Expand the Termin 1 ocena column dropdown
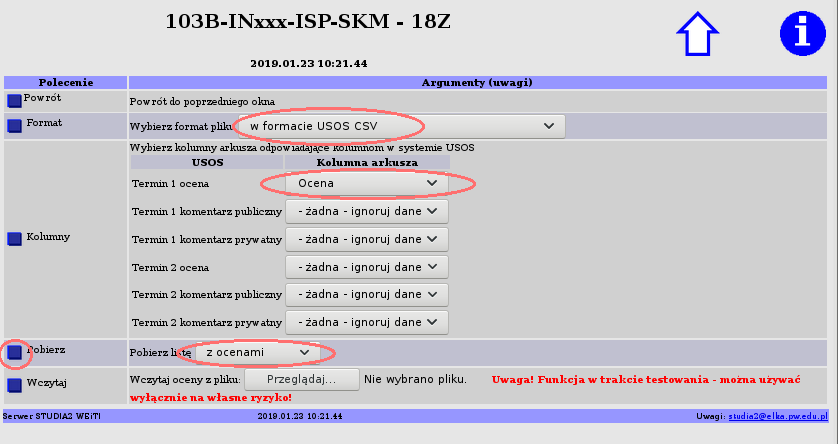The width and height of the screenshot is (838, 444). click(x=367, y=183)
